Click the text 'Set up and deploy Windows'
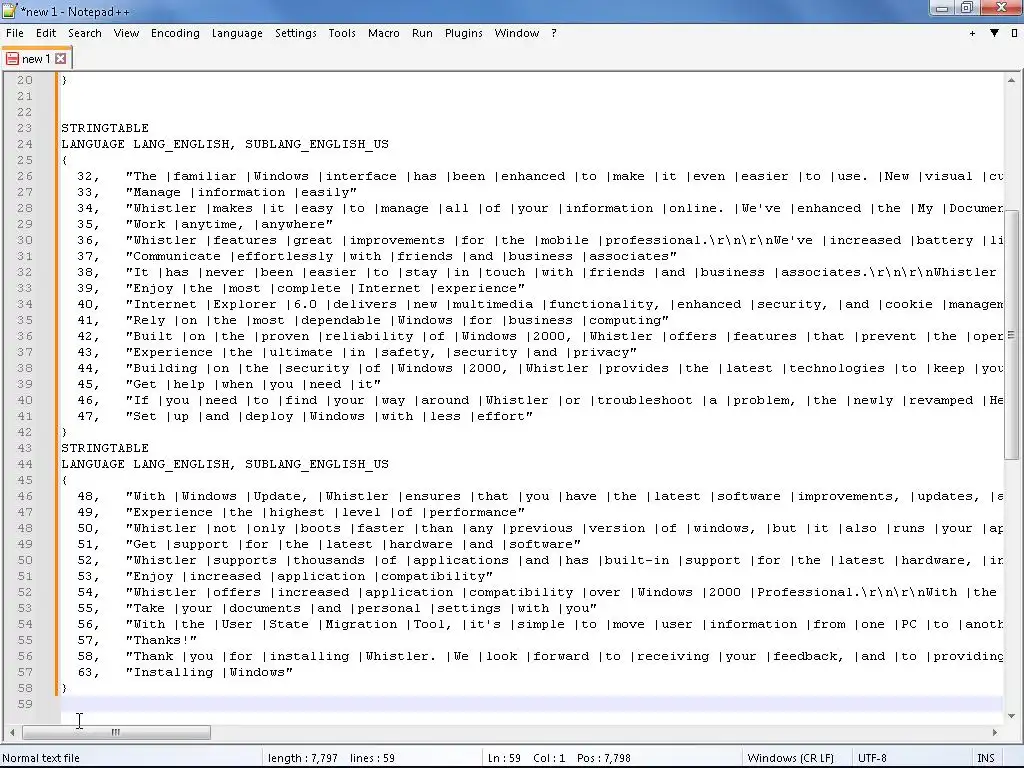 pyautogui.click(x=249, y=416)
